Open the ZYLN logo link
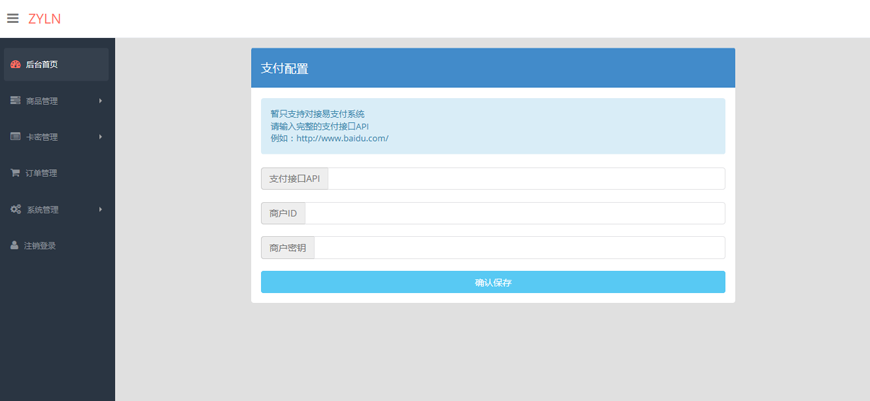The width and height of the screenshot is (870, 401). (44, 19)
